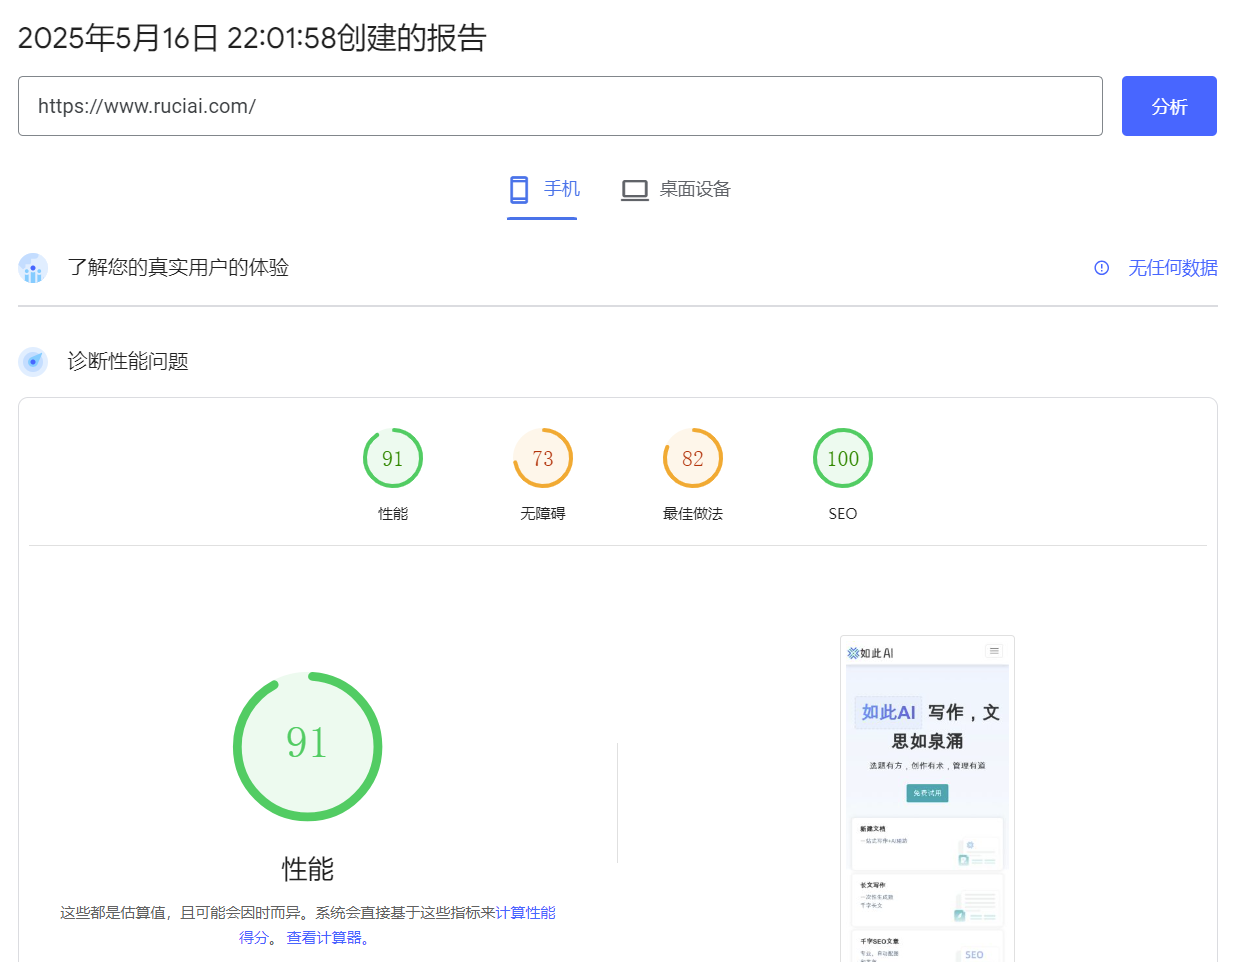1235x962 pixels.
Task: Click the desktop laptop icon
Action: coord(635,190)
